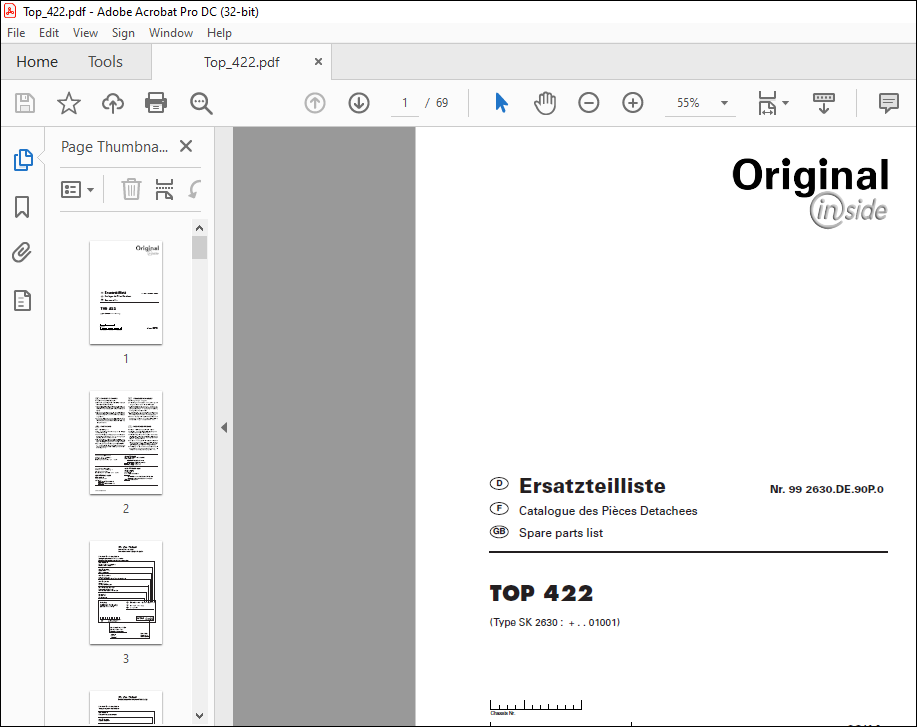Click the 55% zoom level field

tap(688, 103)
